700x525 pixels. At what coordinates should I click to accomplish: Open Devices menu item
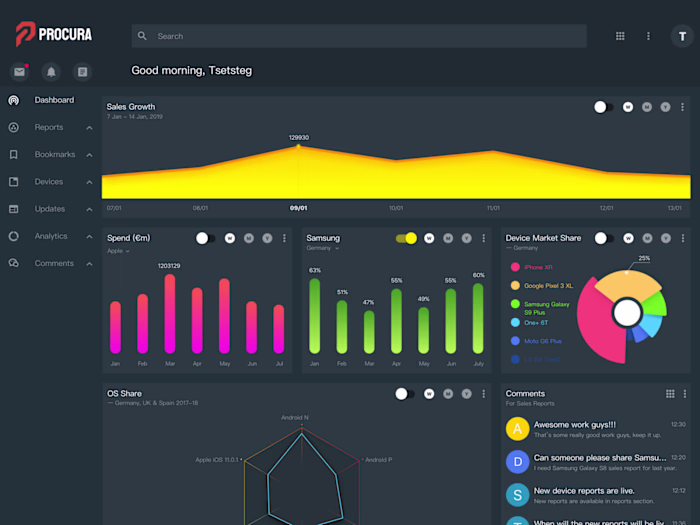pyautogui.click(x=49, y=182)
